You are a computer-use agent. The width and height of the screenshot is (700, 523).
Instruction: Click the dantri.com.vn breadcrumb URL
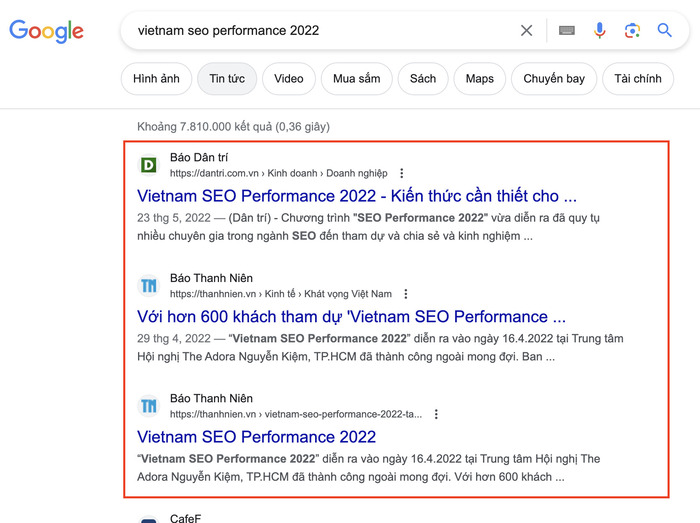[279, 173]
